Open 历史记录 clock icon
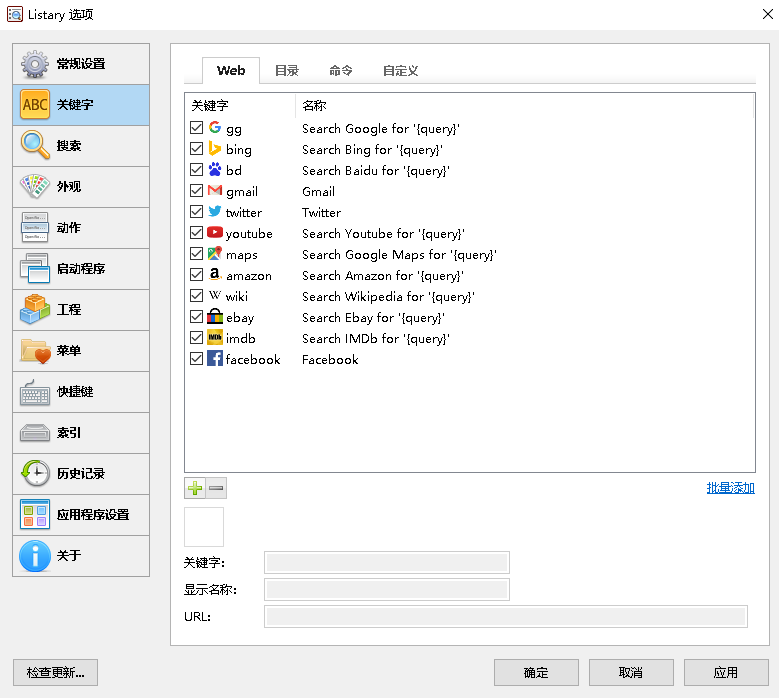 [x=35, y=473]
